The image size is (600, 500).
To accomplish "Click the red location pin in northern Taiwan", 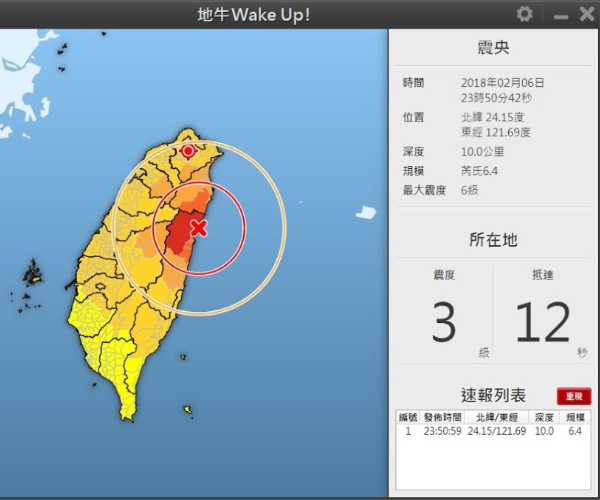I will (188, 151).
